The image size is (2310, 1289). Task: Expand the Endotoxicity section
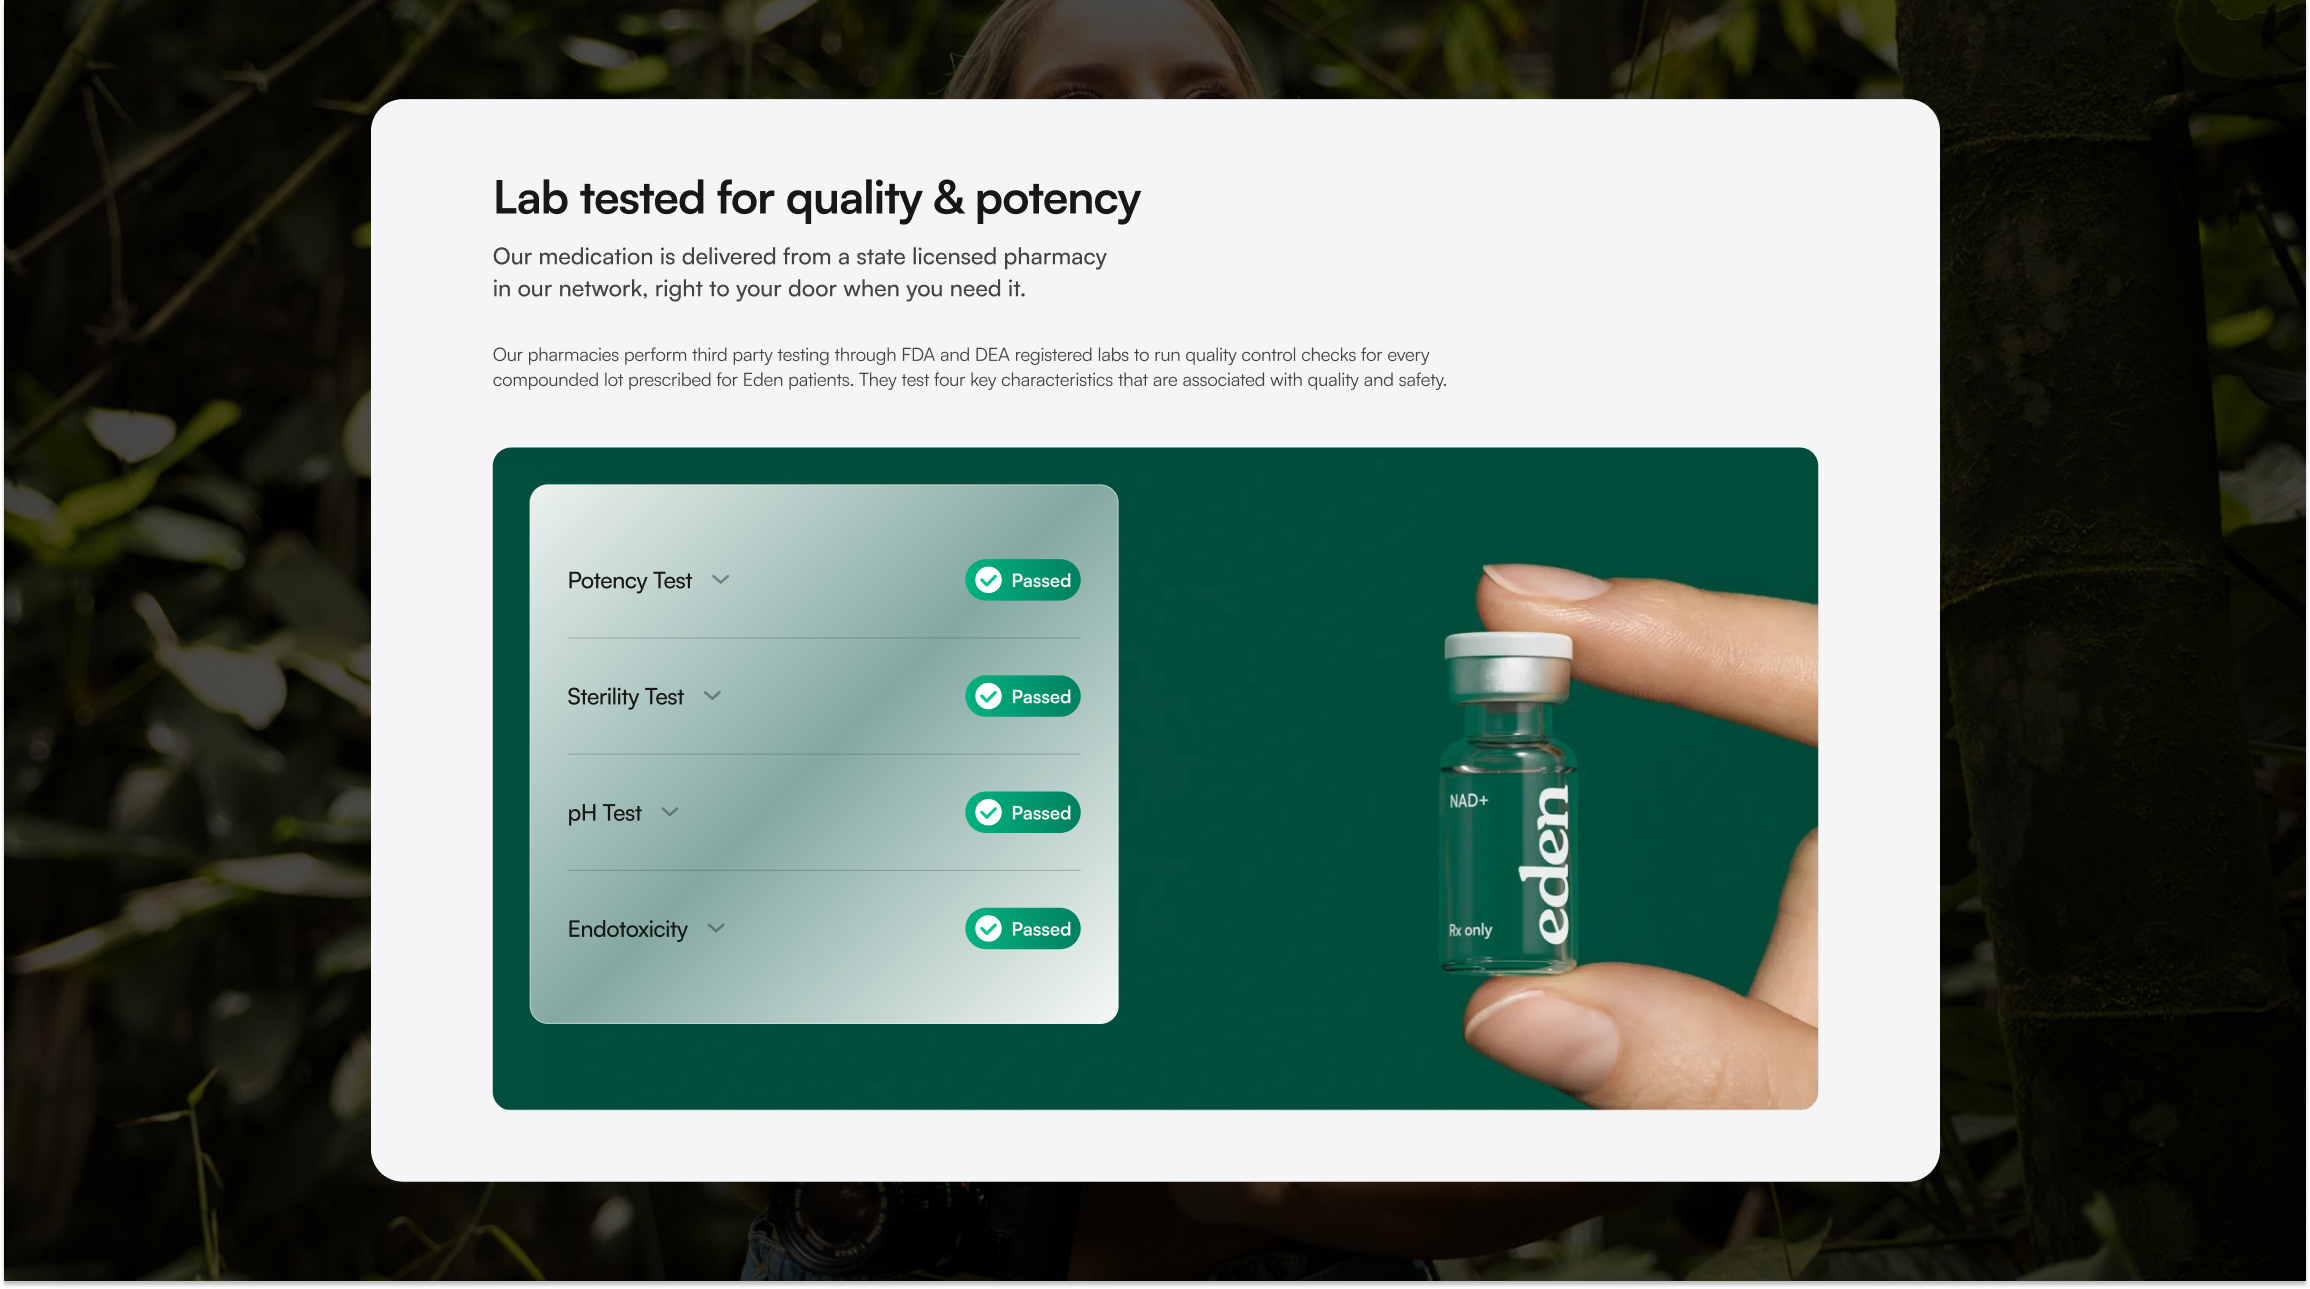click(x=716, y=928)
